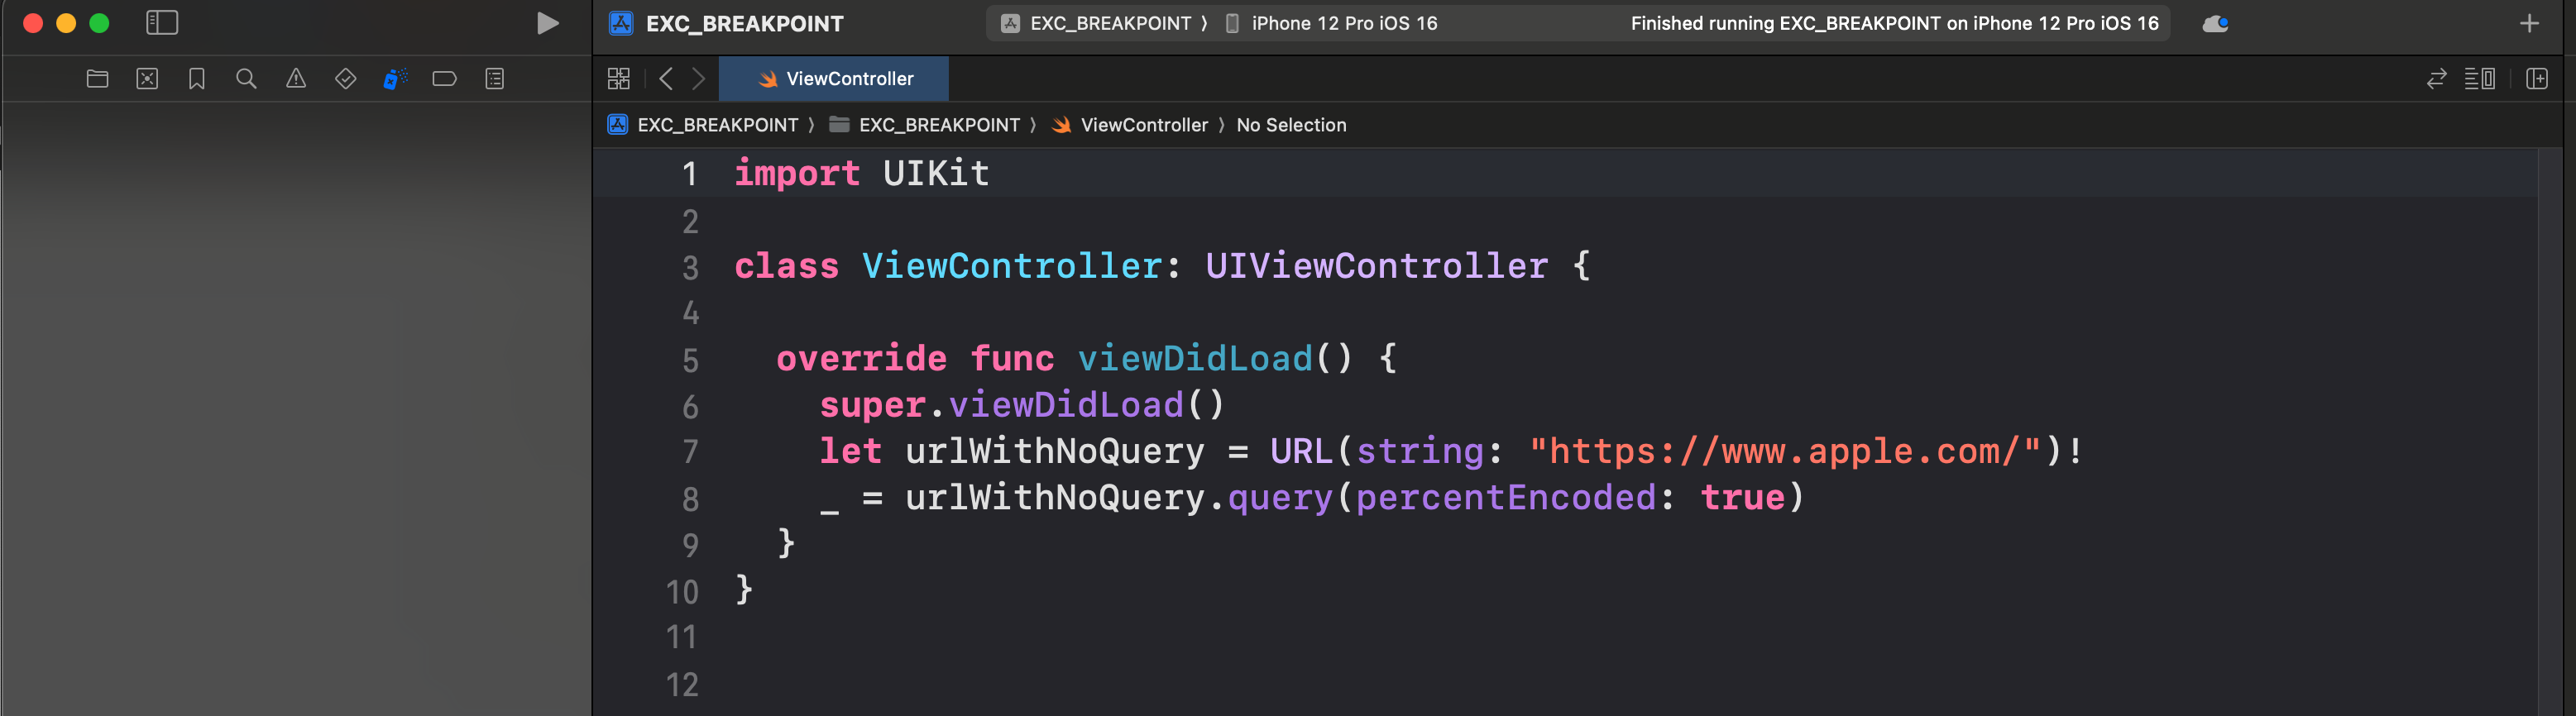Select the debug navigator icon
This screenshot has width=2576, height=716.
[x=395, y=79]
